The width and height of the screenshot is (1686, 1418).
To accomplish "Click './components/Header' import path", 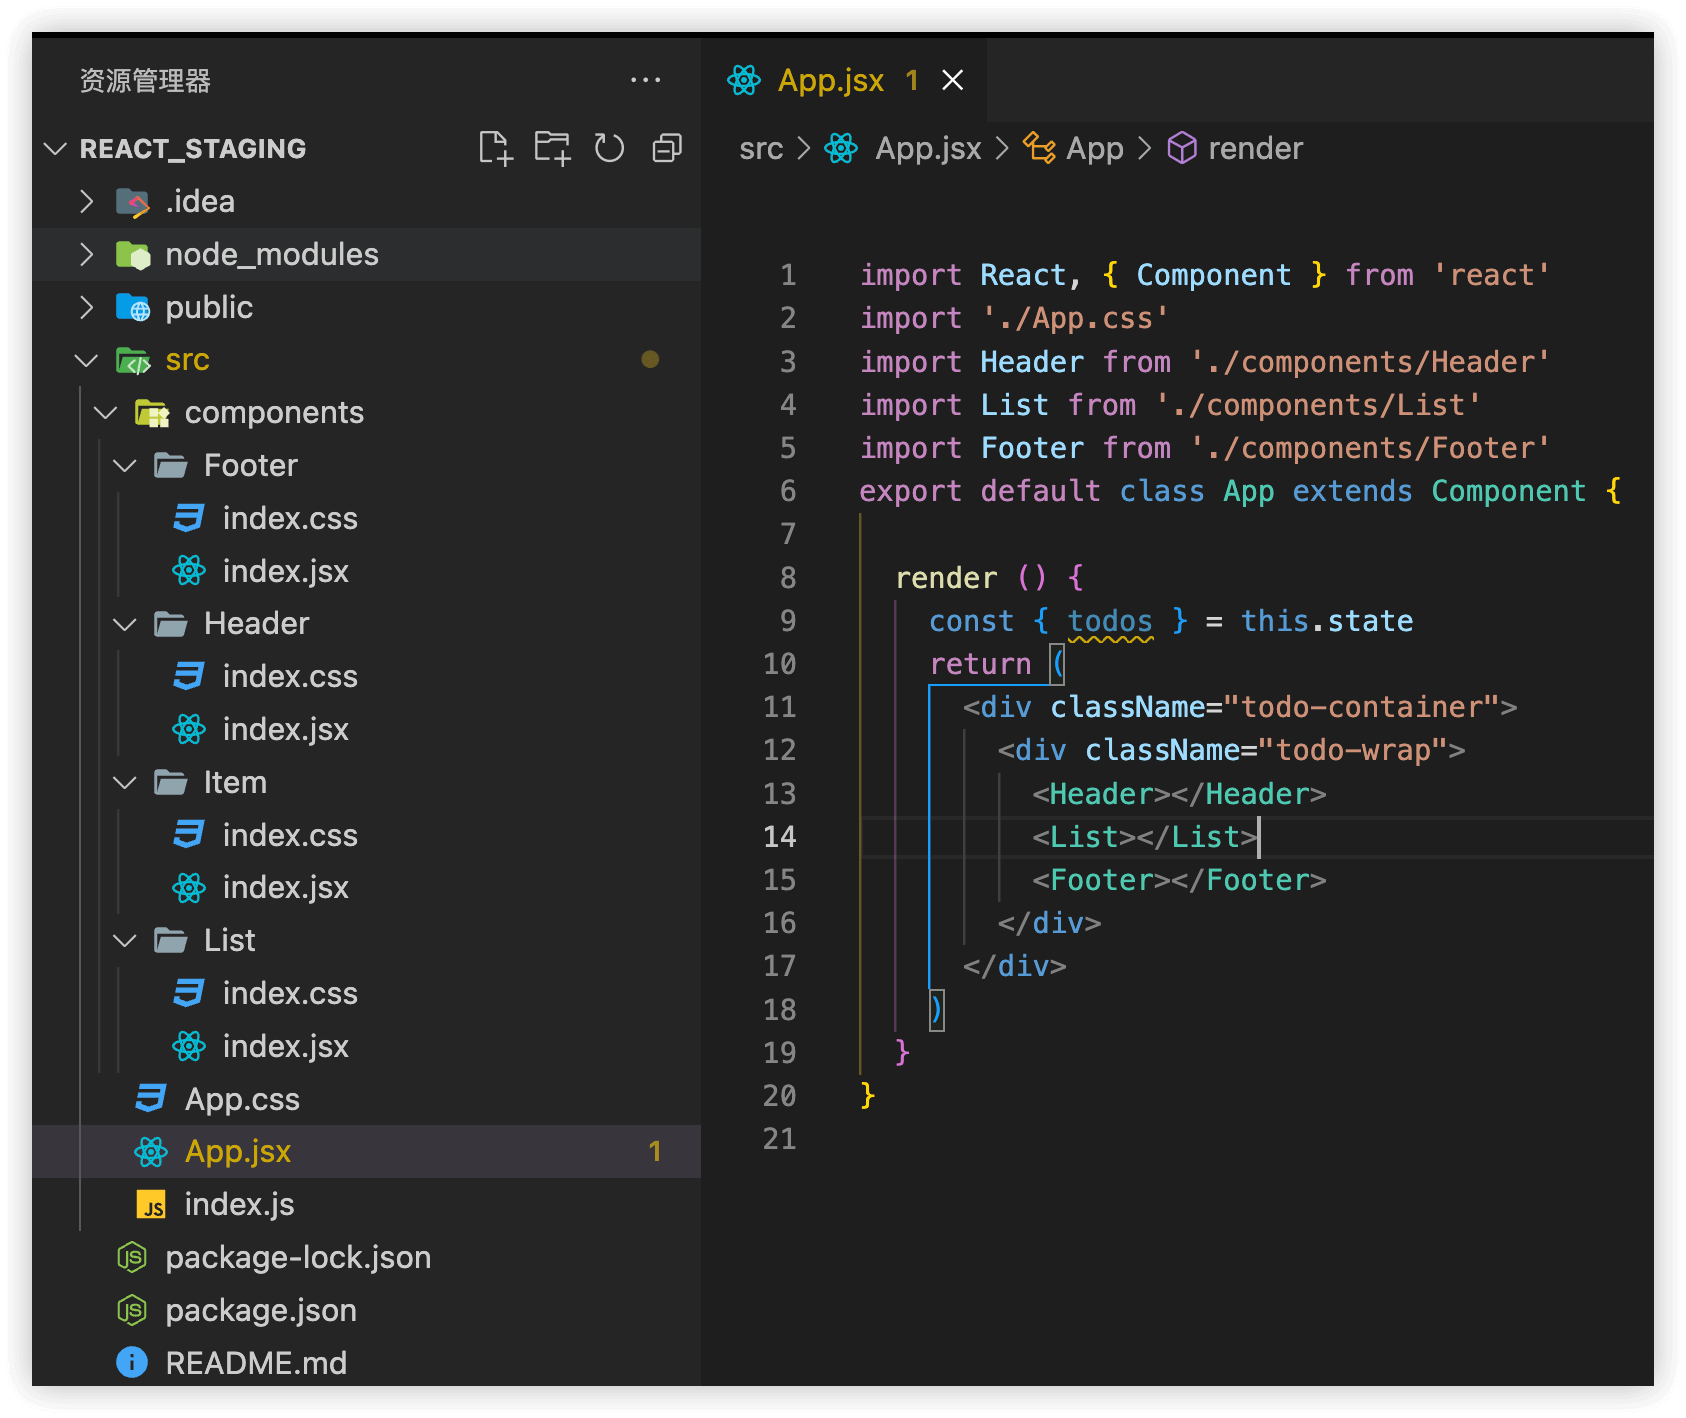I will coord(1370,362).
